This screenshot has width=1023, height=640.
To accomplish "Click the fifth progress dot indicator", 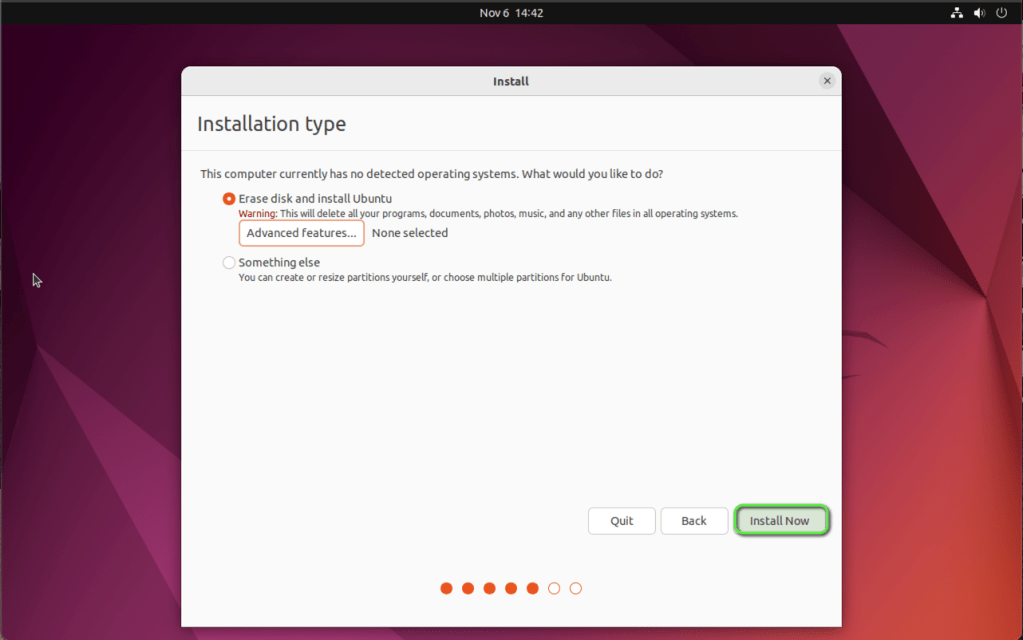I will 533,588.
